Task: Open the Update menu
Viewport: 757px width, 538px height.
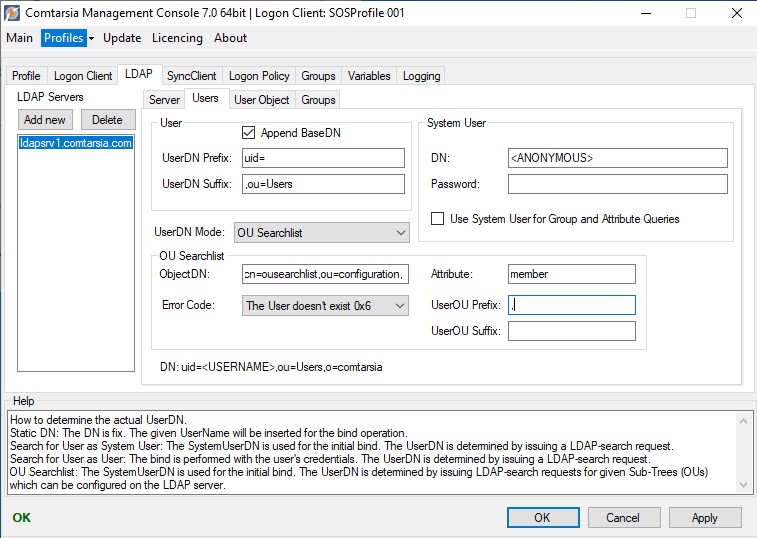Action: (122, 38)
